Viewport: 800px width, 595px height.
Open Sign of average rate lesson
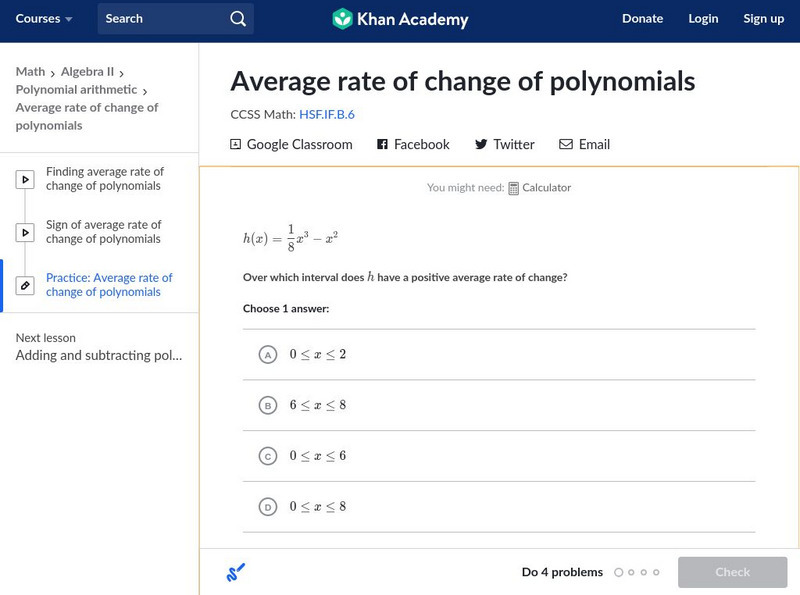(x=103, y=232)
